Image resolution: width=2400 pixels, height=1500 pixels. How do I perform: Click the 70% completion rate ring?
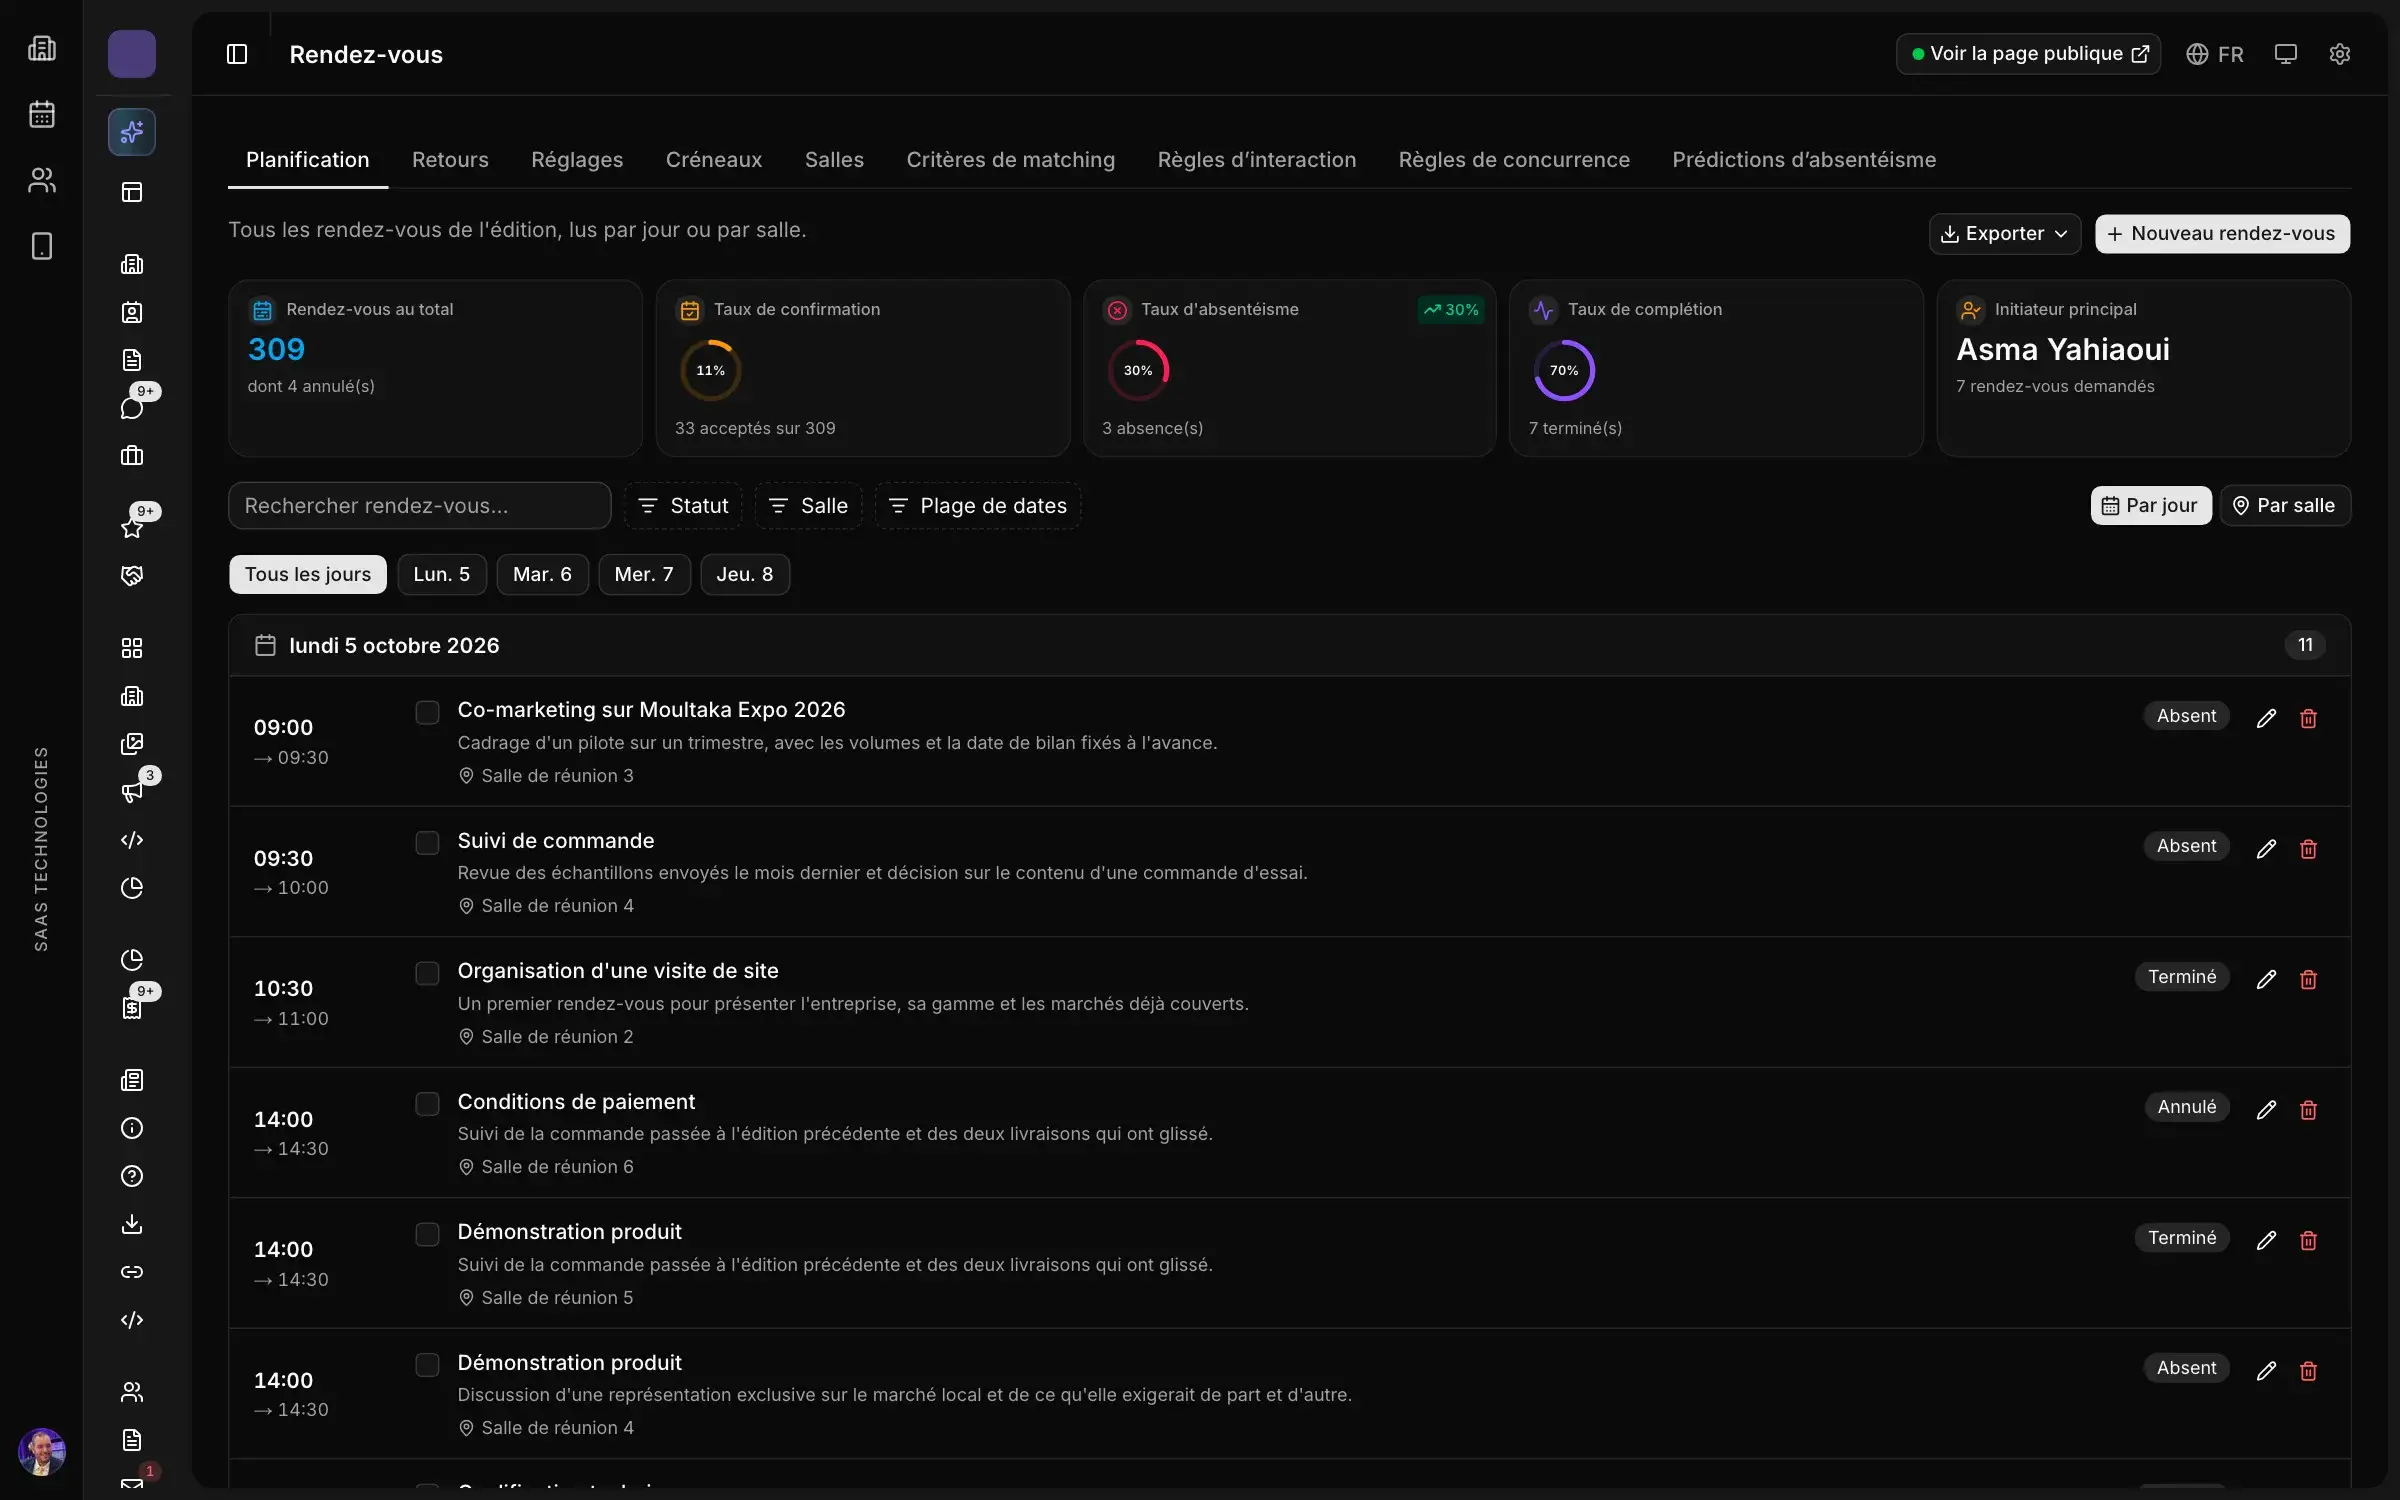tap(1564, 371)
